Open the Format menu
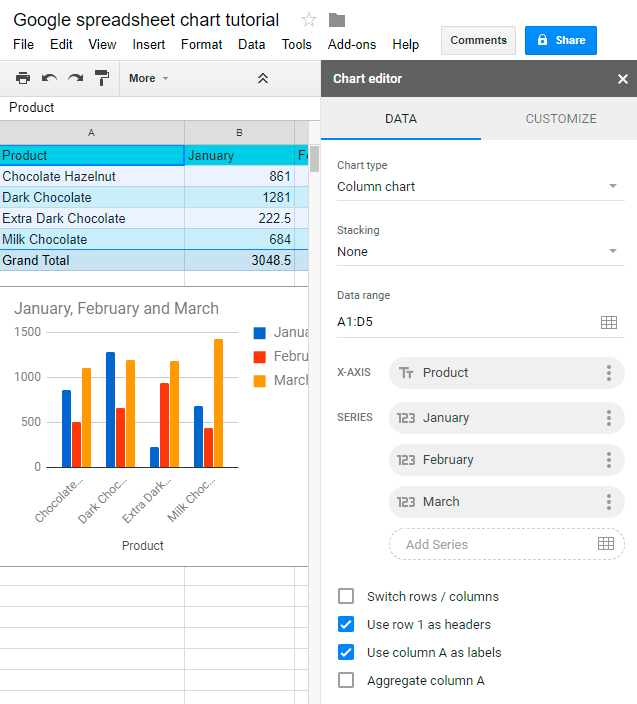 click(x=202, y=44)
